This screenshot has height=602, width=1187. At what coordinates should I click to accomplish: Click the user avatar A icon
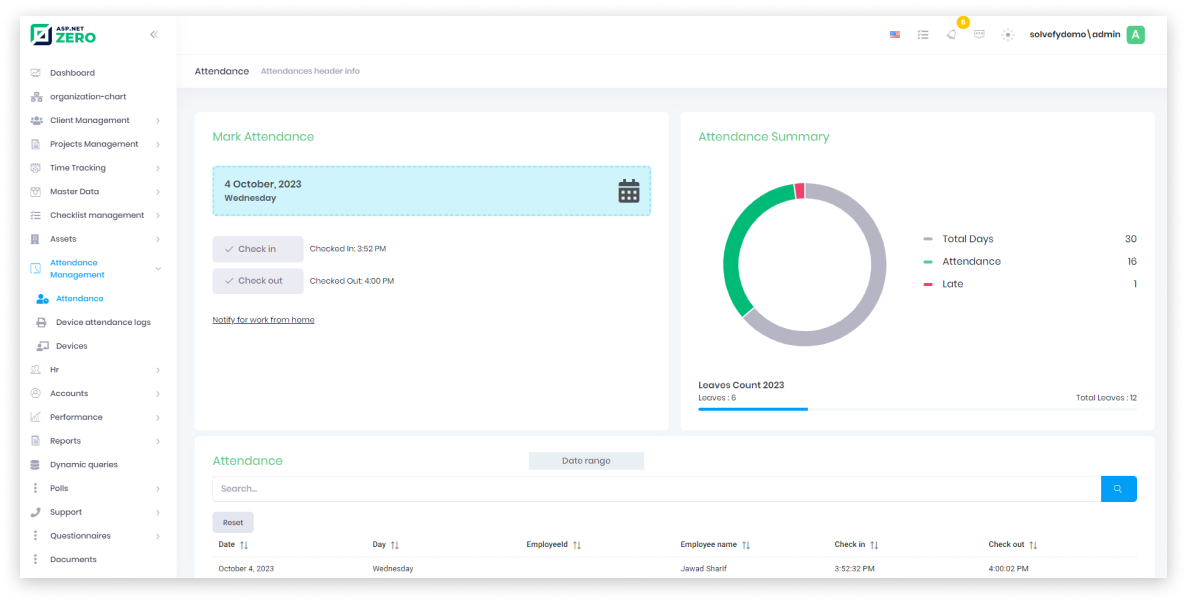(x=1135, y=35)
